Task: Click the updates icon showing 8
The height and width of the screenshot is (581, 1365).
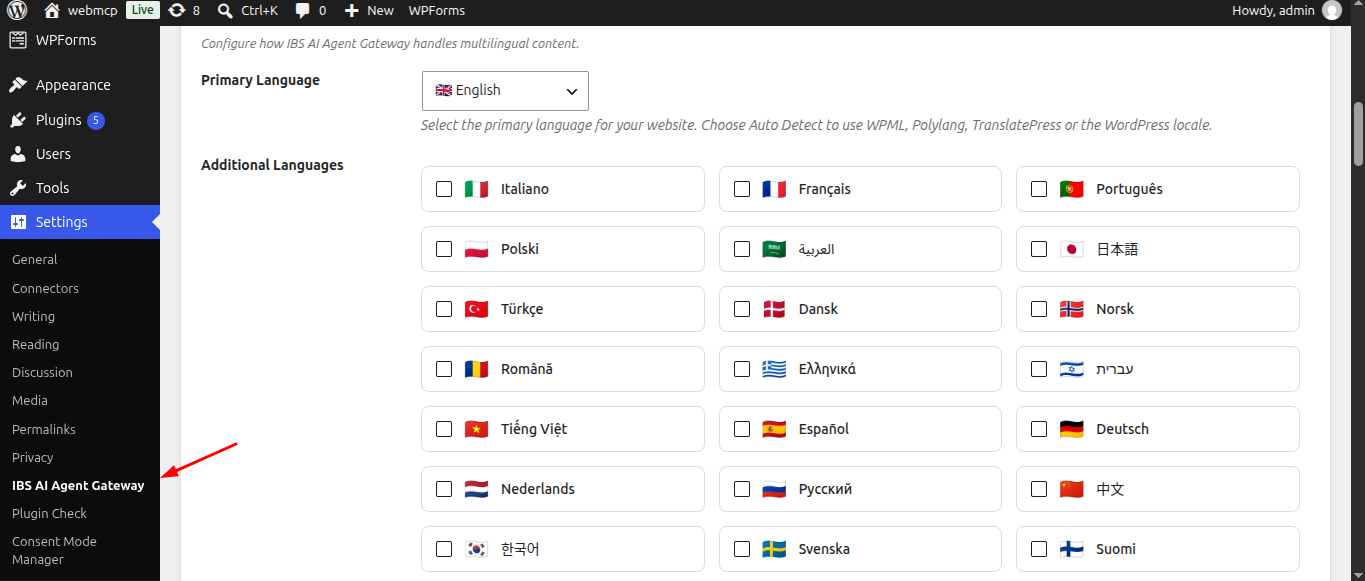Action: (177, 10)
